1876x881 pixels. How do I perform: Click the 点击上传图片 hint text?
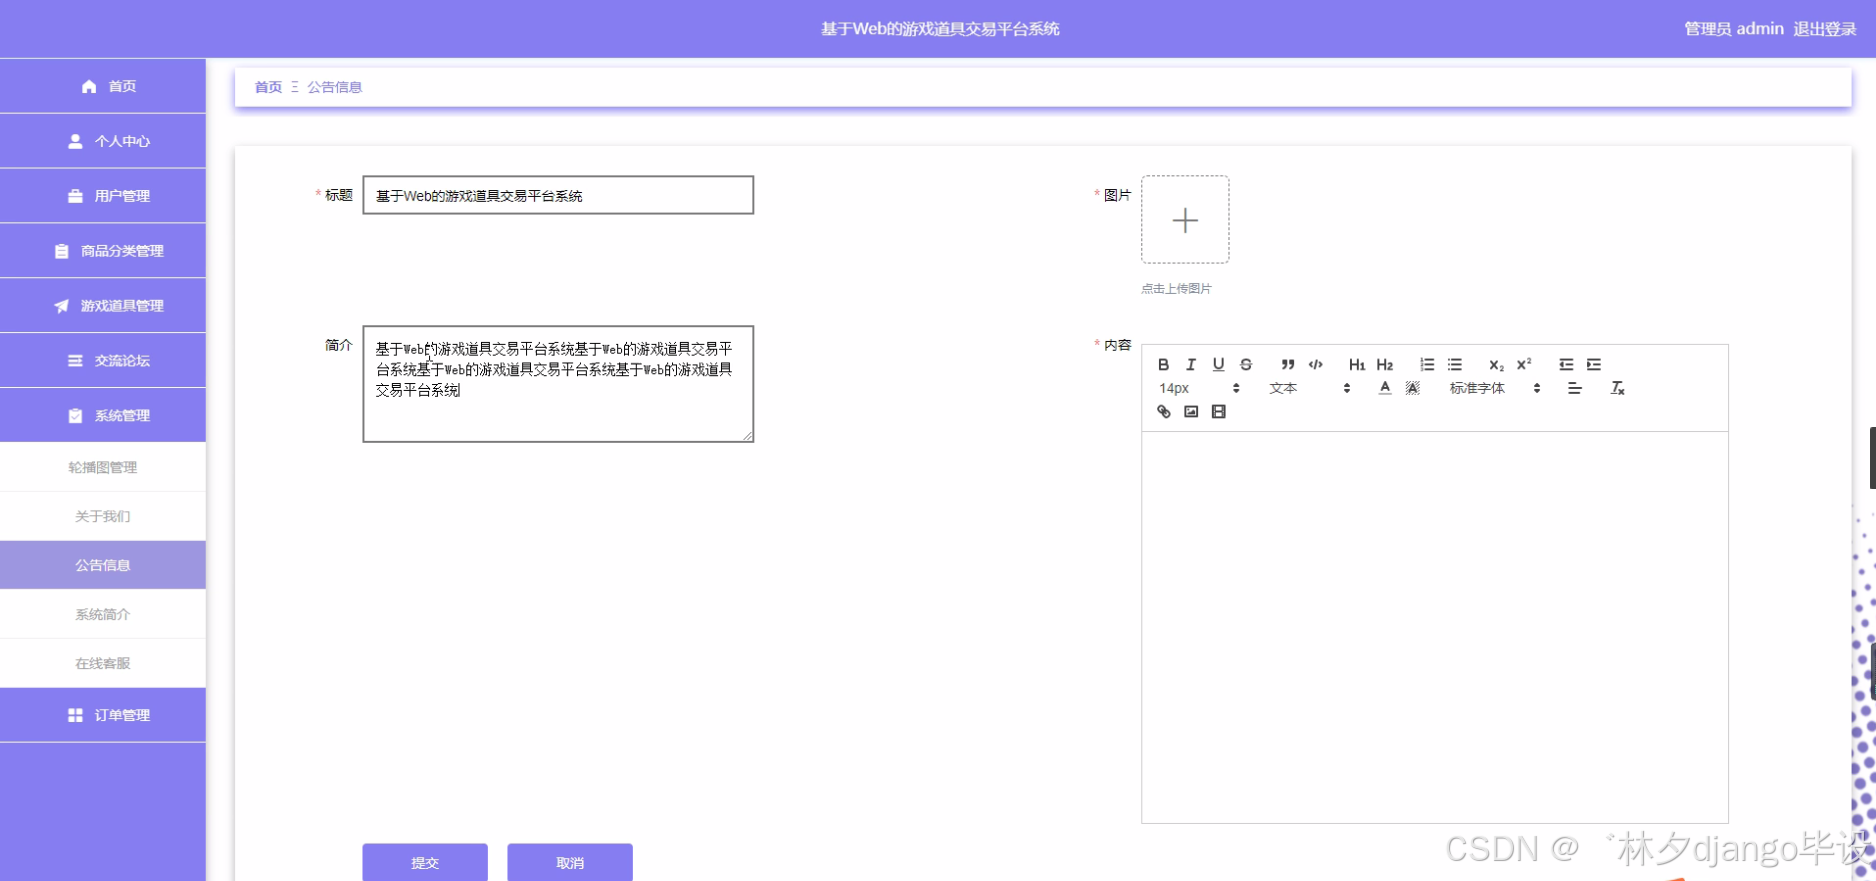[x=1176, y=289]
